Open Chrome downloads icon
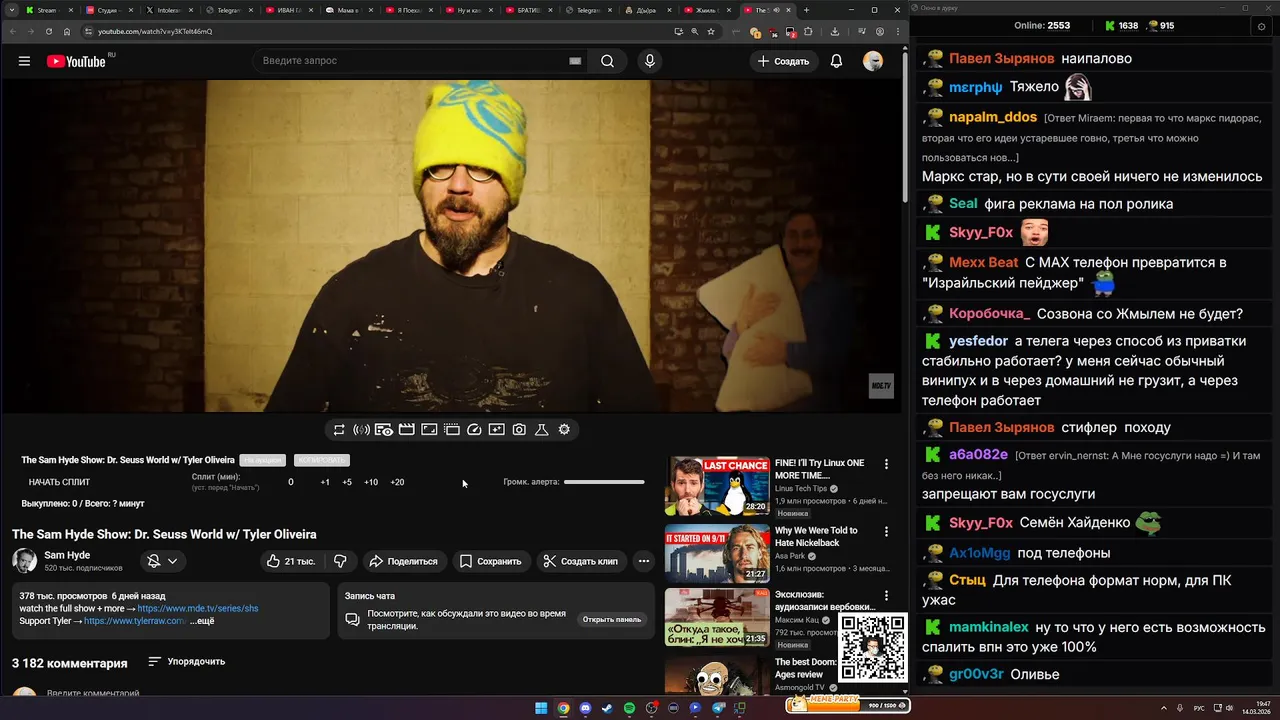 pyautogui.click(x=835, y=31)
